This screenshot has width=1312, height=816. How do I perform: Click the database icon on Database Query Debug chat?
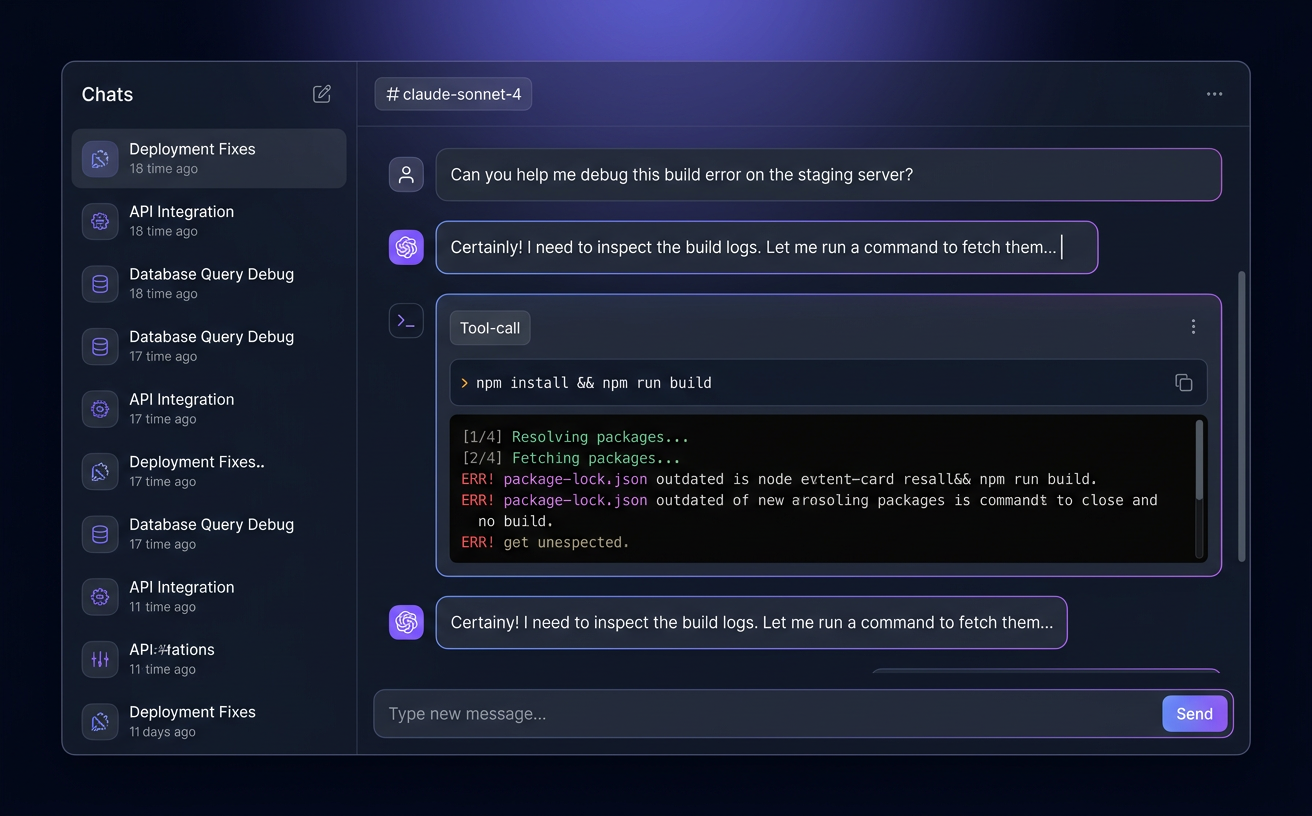tap(99, 284)
